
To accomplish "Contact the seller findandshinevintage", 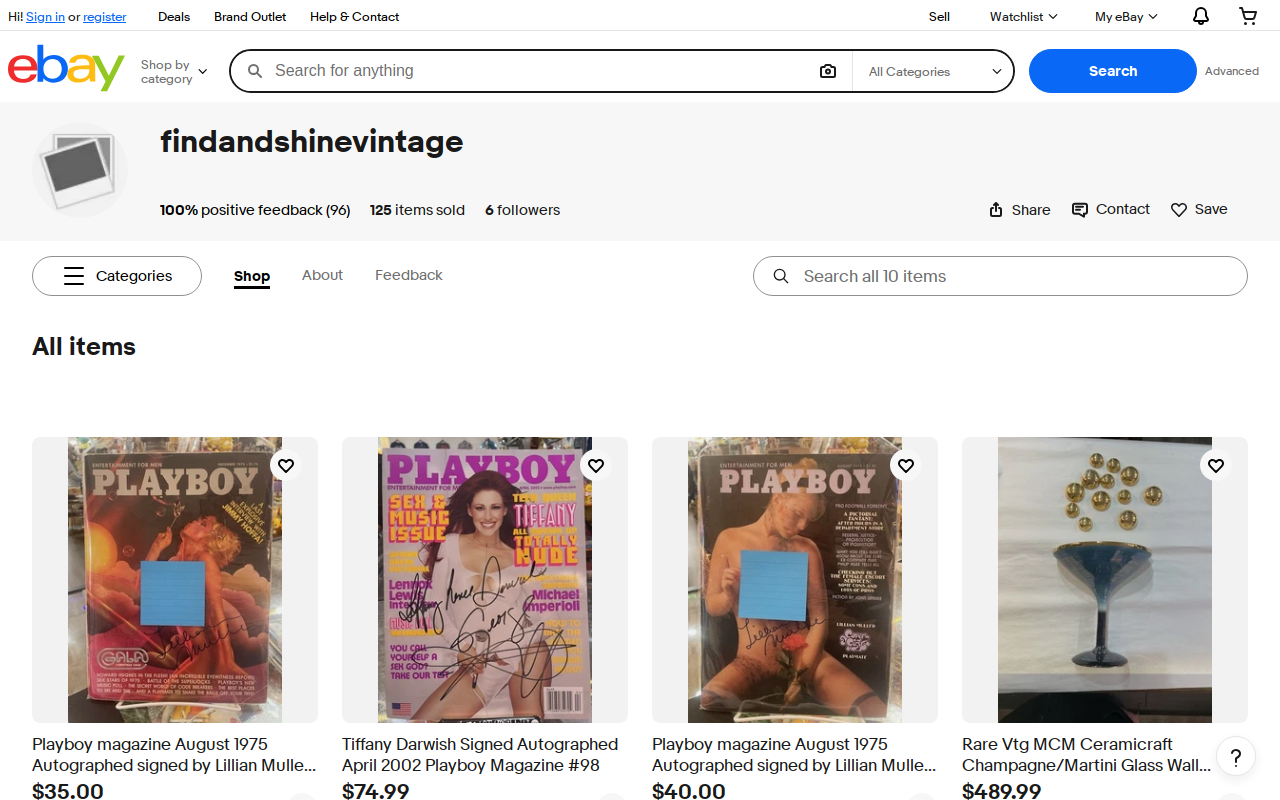I will click(1110, 209).
